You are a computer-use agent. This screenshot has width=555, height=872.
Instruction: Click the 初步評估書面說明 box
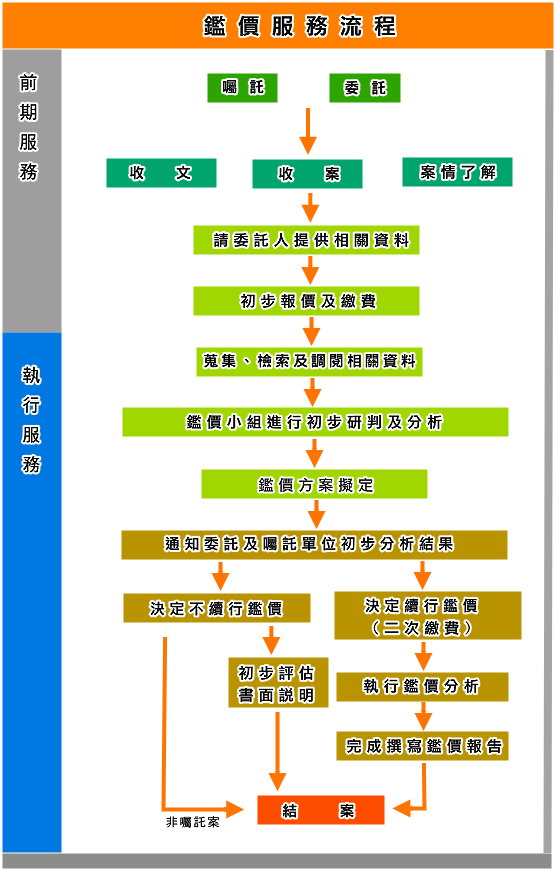[278, 683]
